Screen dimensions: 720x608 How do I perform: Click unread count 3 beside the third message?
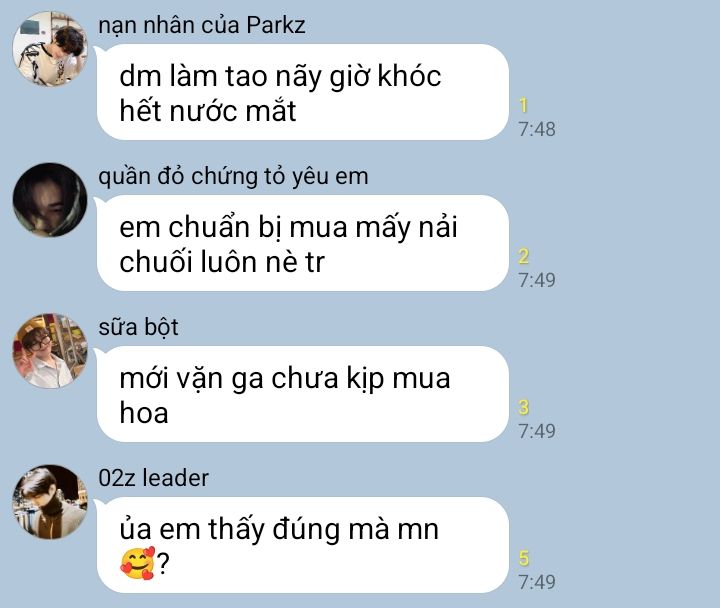523,408
